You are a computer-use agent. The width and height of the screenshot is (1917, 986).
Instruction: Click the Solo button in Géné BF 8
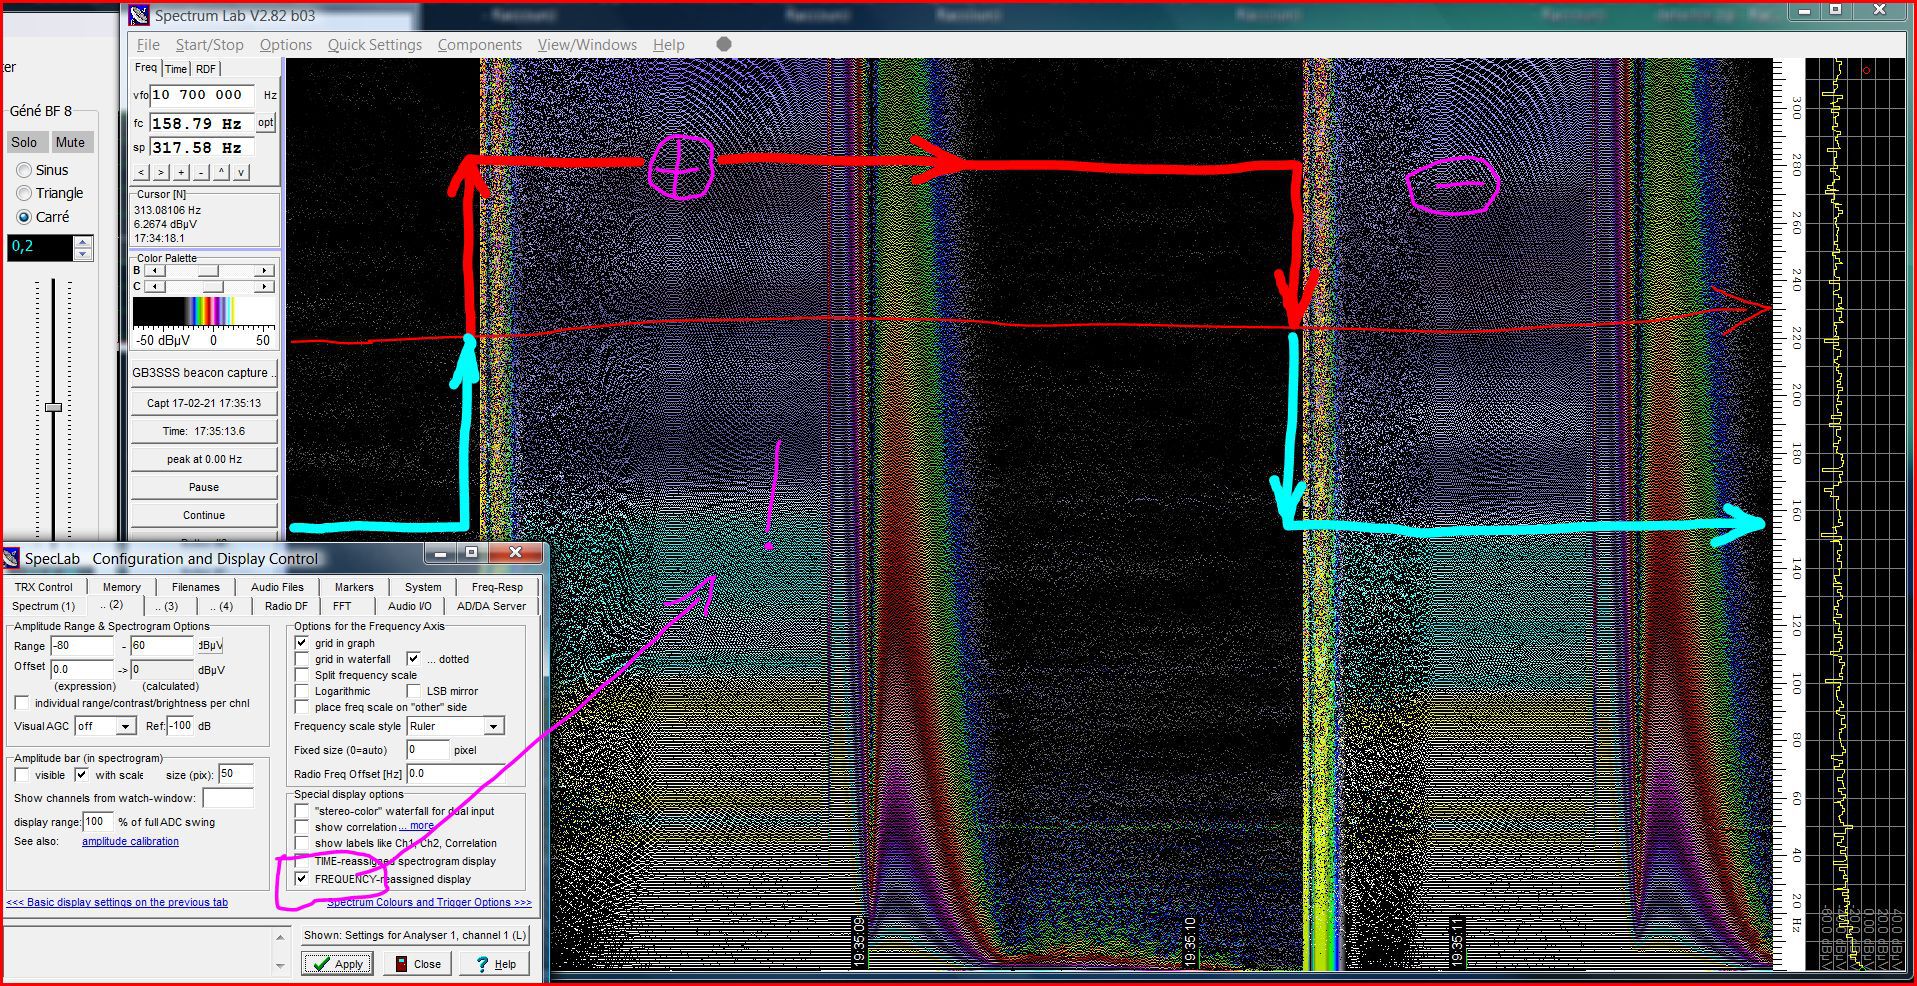click(25, 142)
